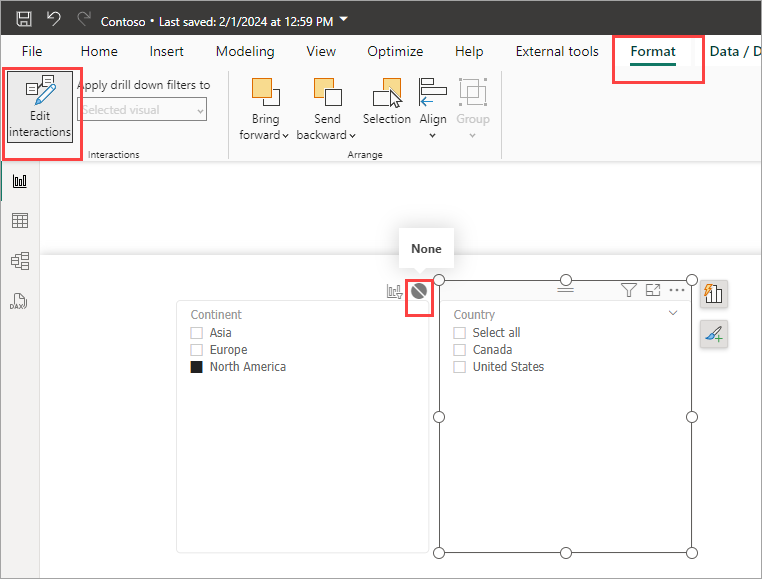The height and width of the screenshot is (579, 762).
Task: Switch to Table view in sidebar
Action: [20, 221]
